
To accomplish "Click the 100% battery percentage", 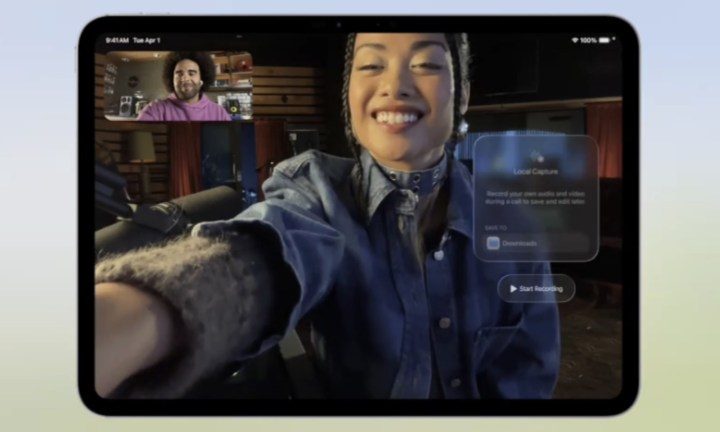I will (x=589, y=41).
